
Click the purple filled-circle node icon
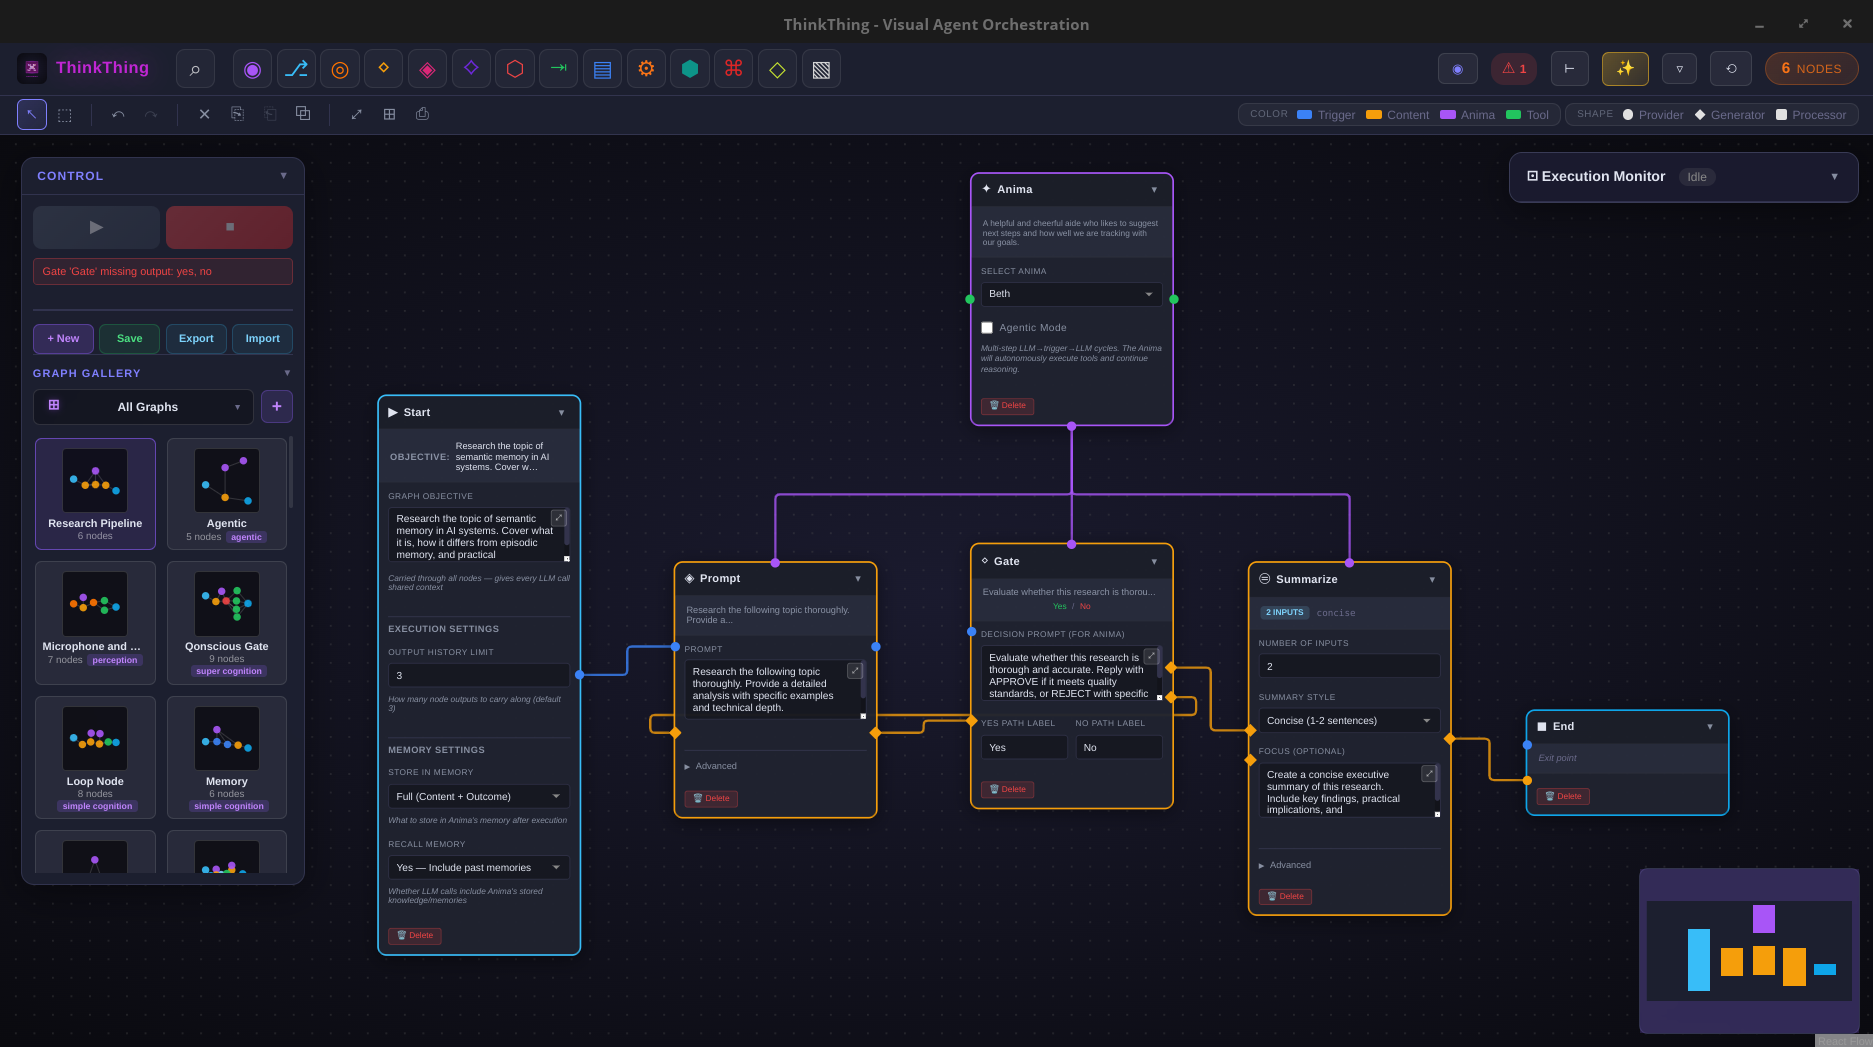click(252, 69)
